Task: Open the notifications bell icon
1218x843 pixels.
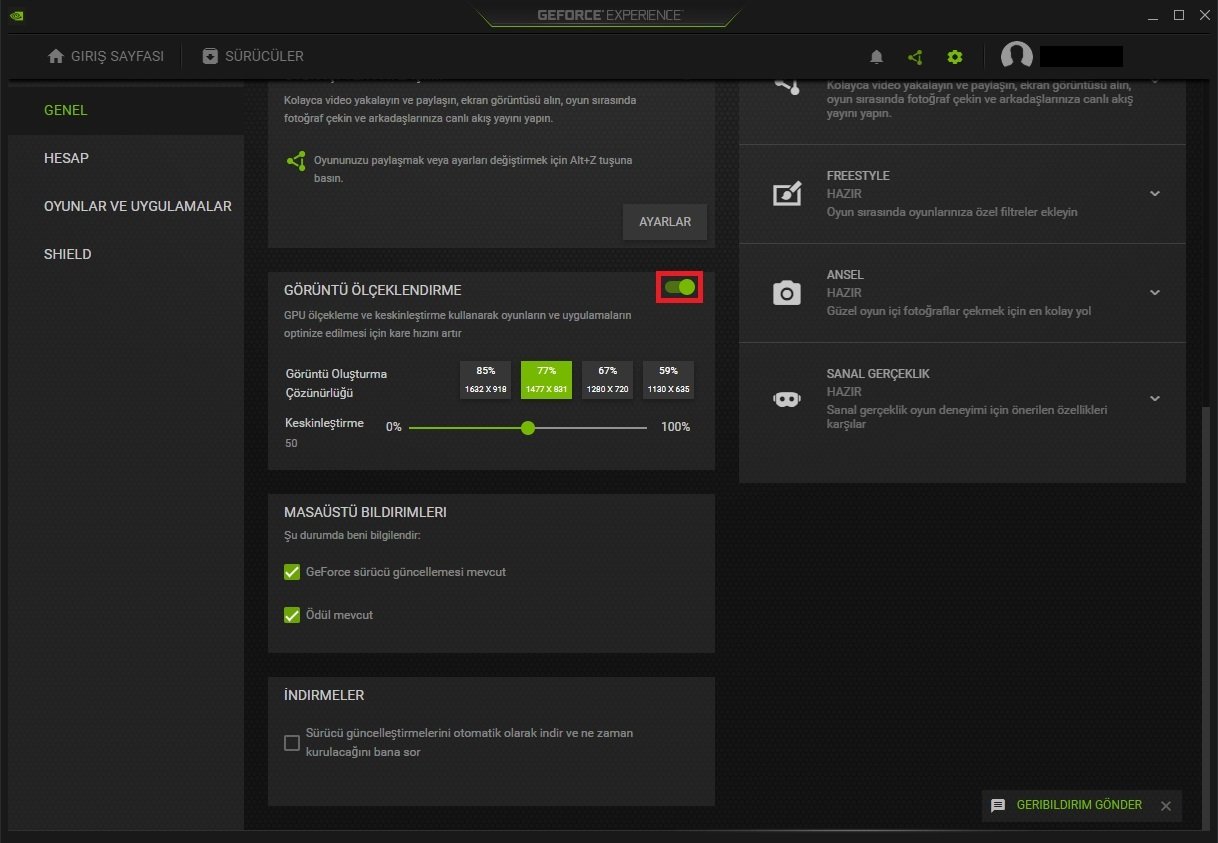Action: 876,57
